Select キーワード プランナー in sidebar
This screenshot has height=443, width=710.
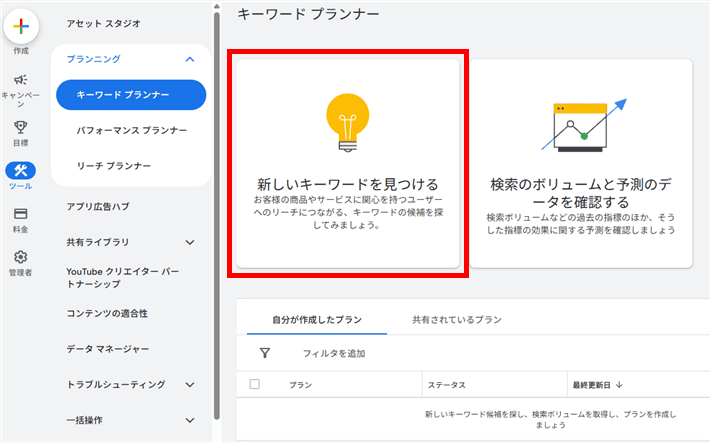click(x=131, y=95)
